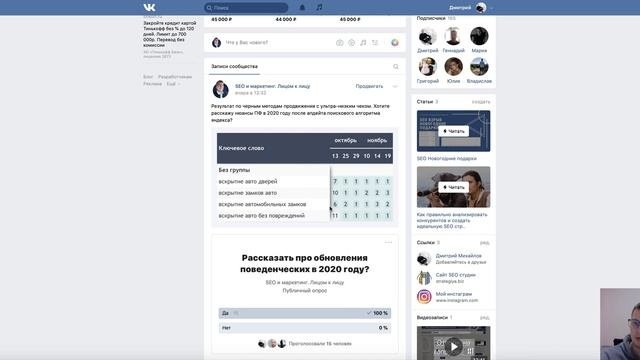Open the 'Блог' footer link
This screenshot has height=360, width=640.
[x=148, y=77]
